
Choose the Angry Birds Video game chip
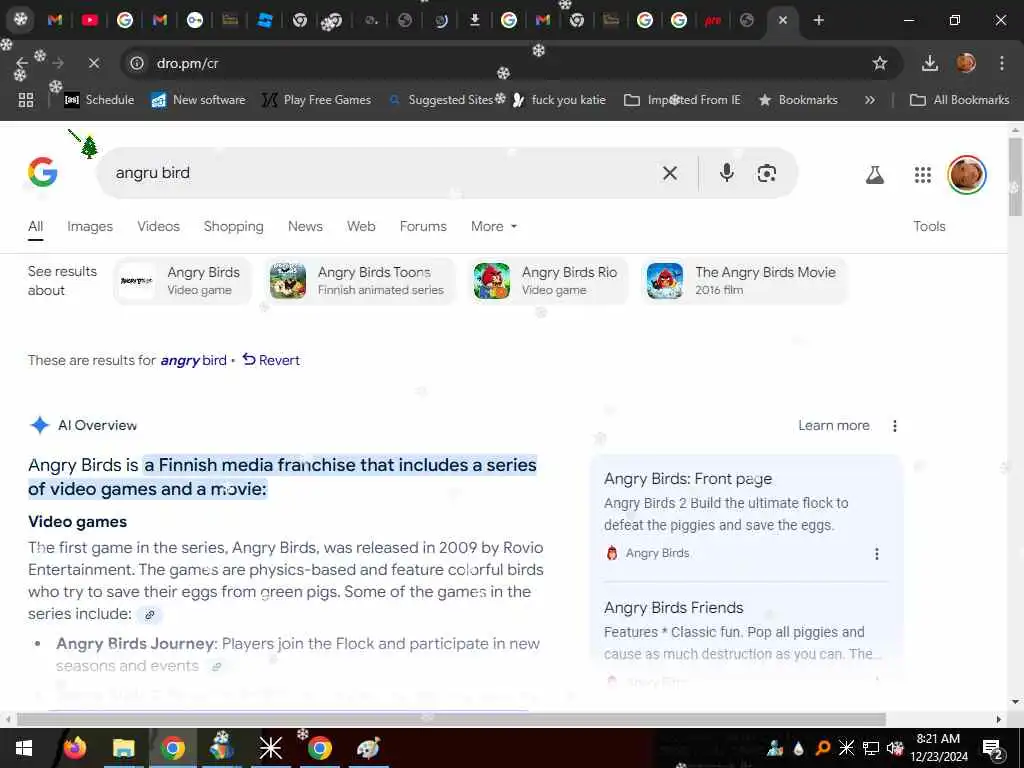(183, 281)
